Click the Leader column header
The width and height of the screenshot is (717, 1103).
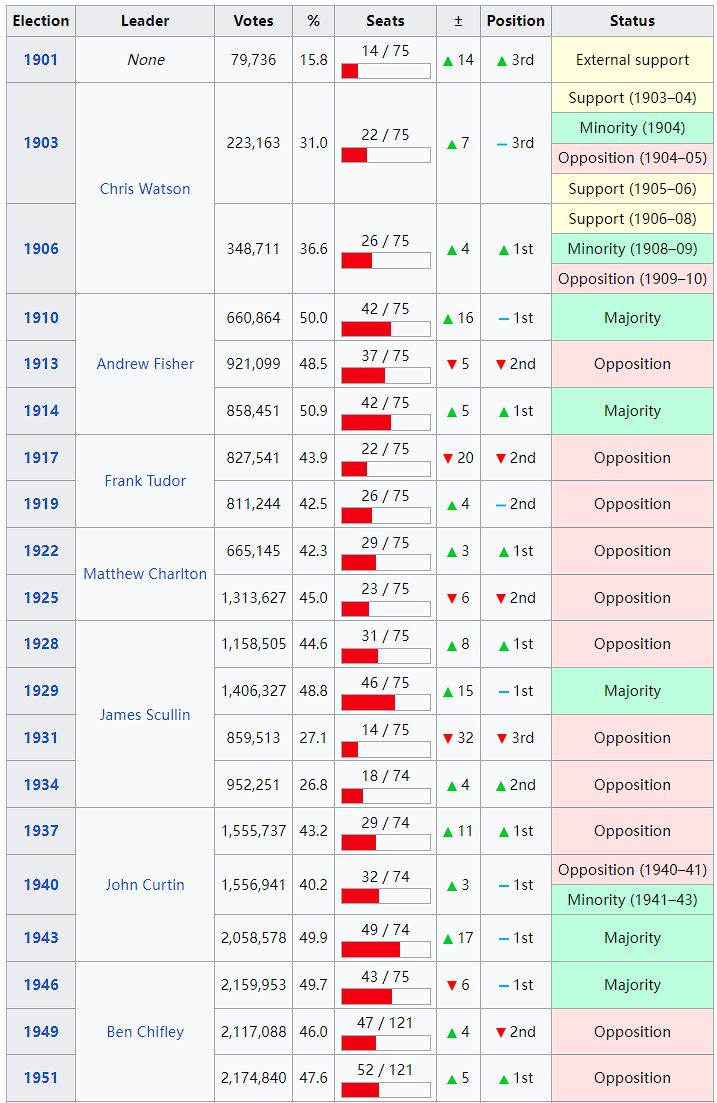click(145, 21)
